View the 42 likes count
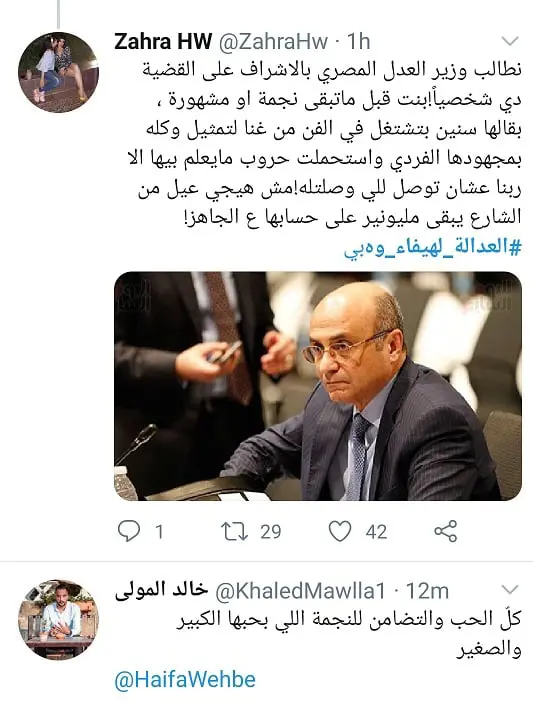The image size is (533, 710). tap(376, 532)
